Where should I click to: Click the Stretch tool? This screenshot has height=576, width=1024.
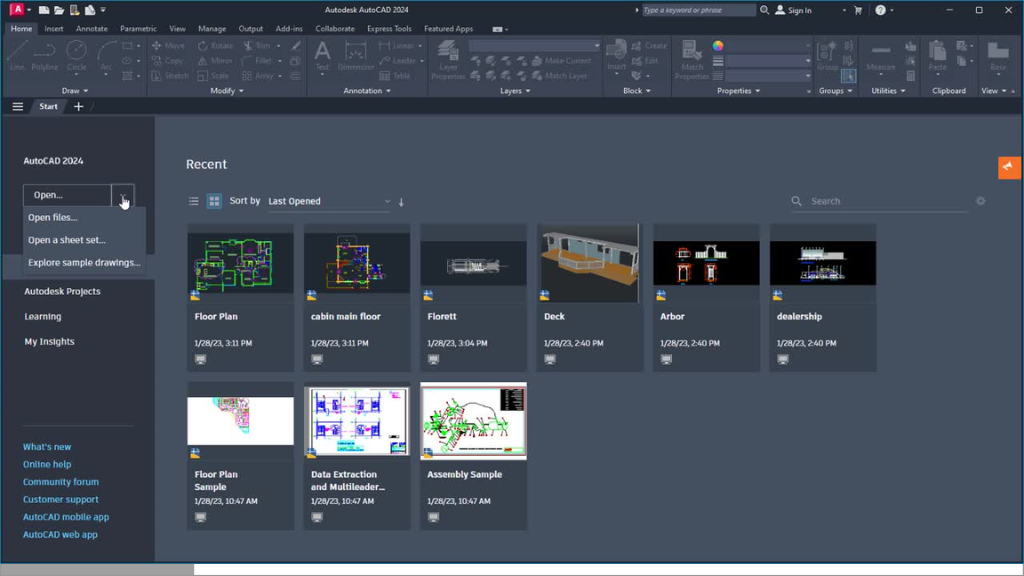click(x=170, y=76)
